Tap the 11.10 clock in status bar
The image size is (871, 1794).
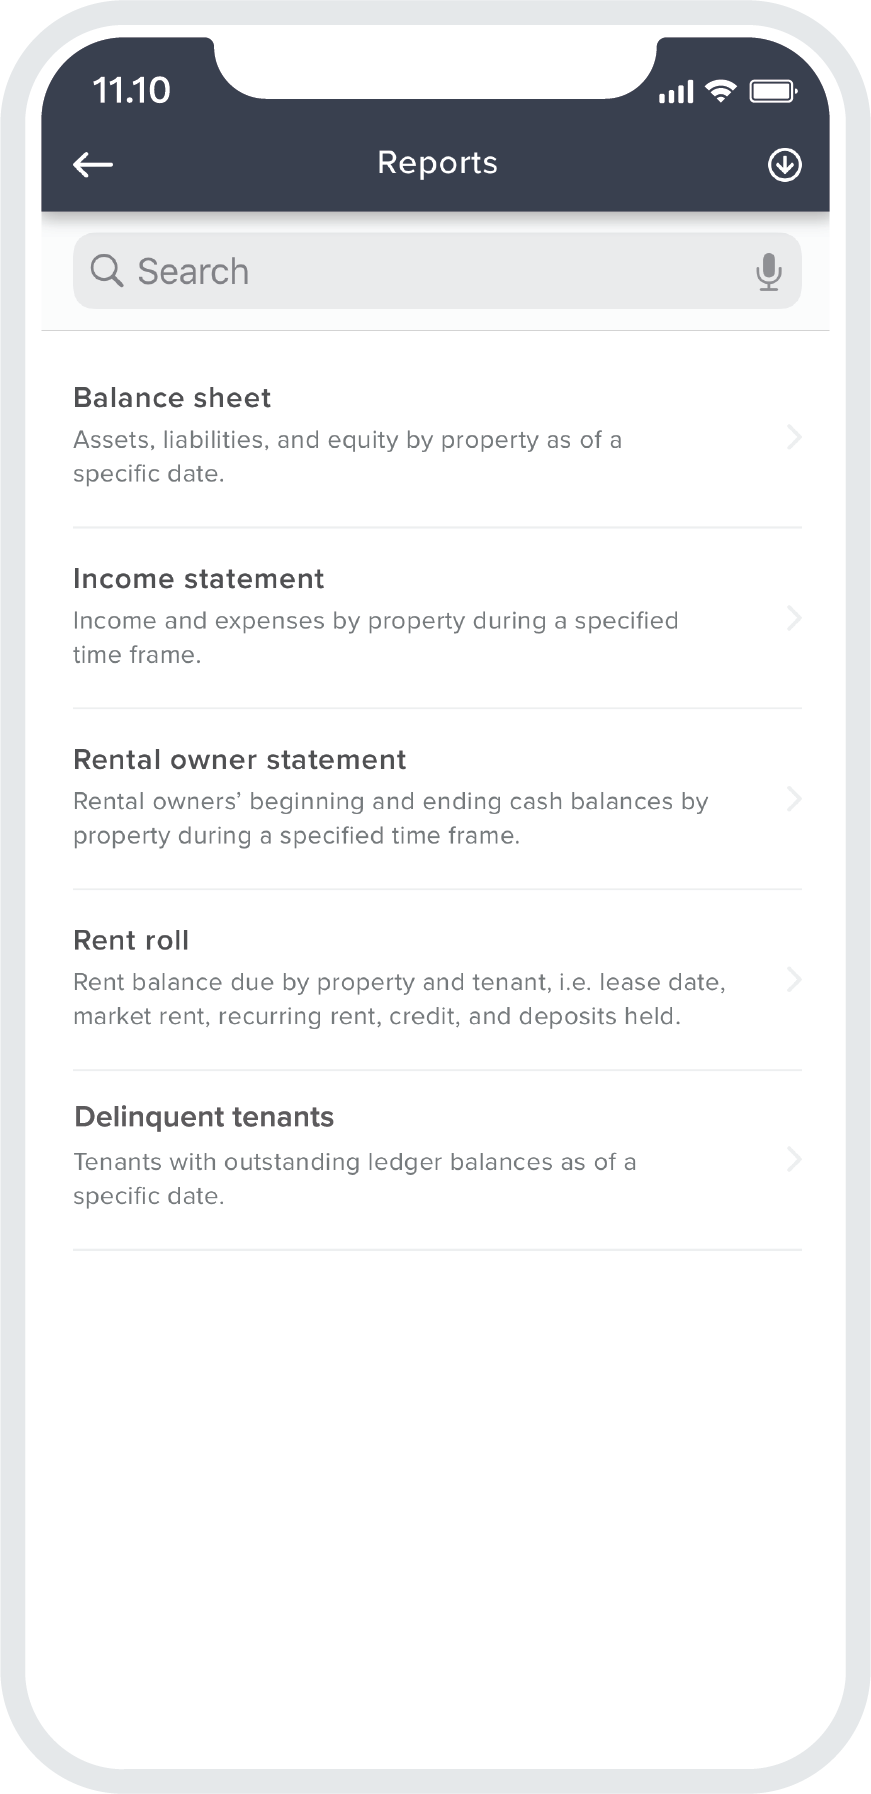pos(131,91)
